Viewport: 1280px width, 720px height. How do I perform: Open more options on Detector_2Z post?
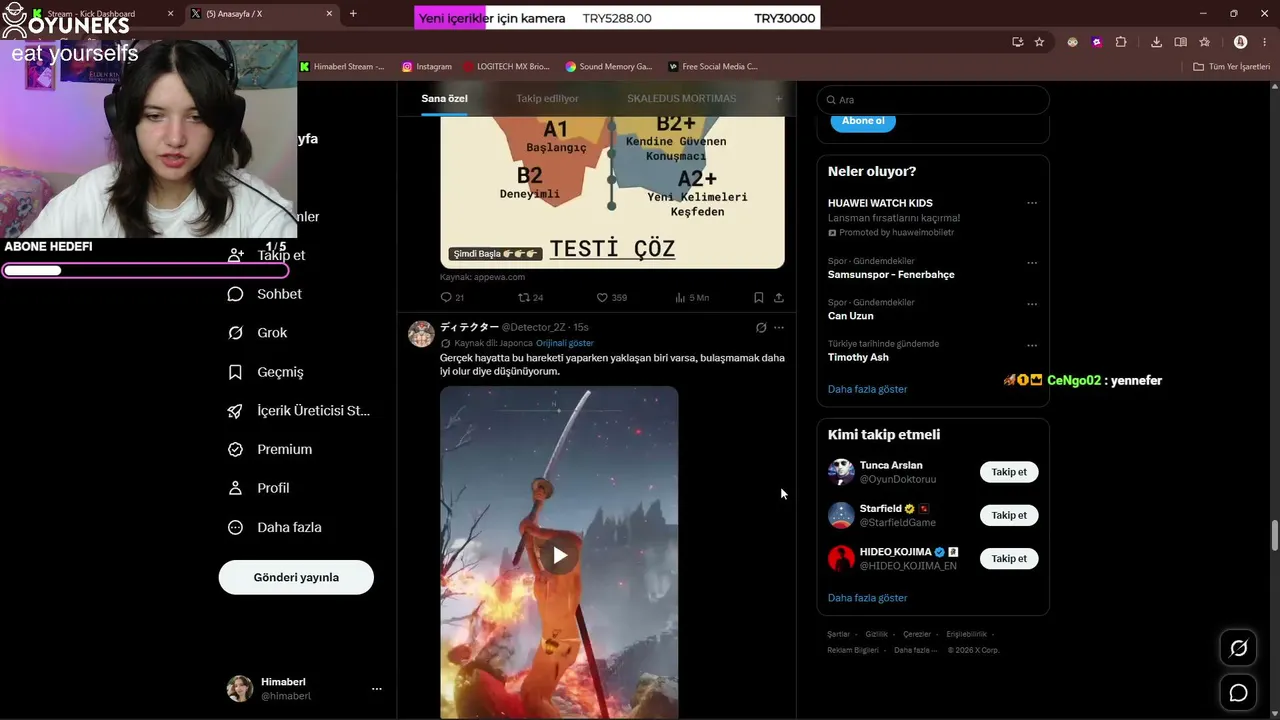779,327
